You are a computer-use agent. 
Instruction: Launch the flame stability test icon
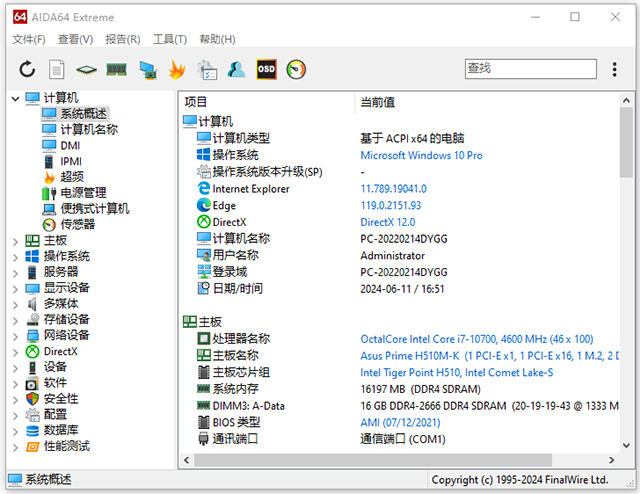[177, 69]
